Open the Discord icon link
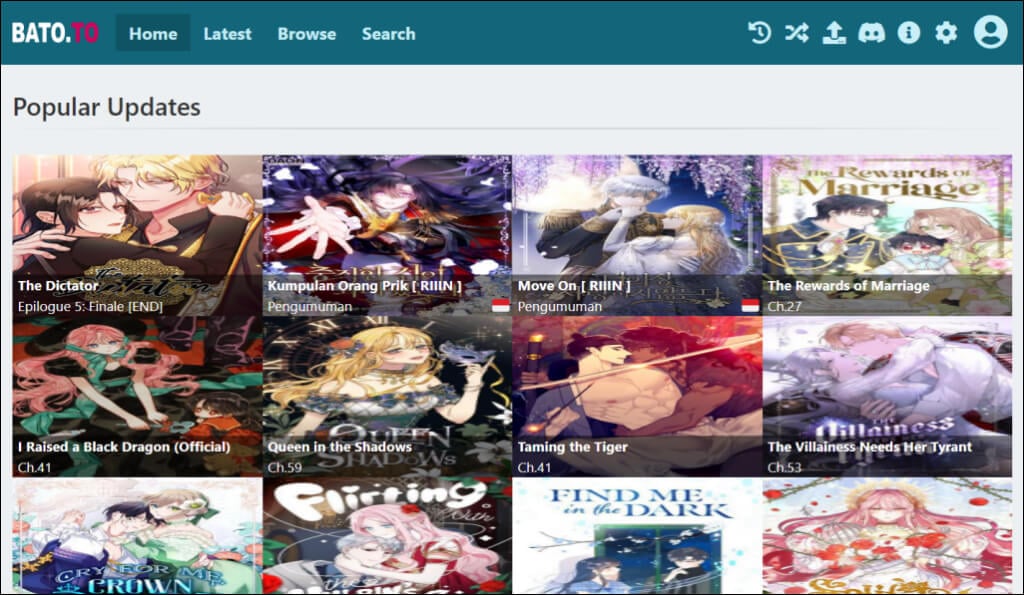Screen dimensions: 1024x595 pos(871,33)
